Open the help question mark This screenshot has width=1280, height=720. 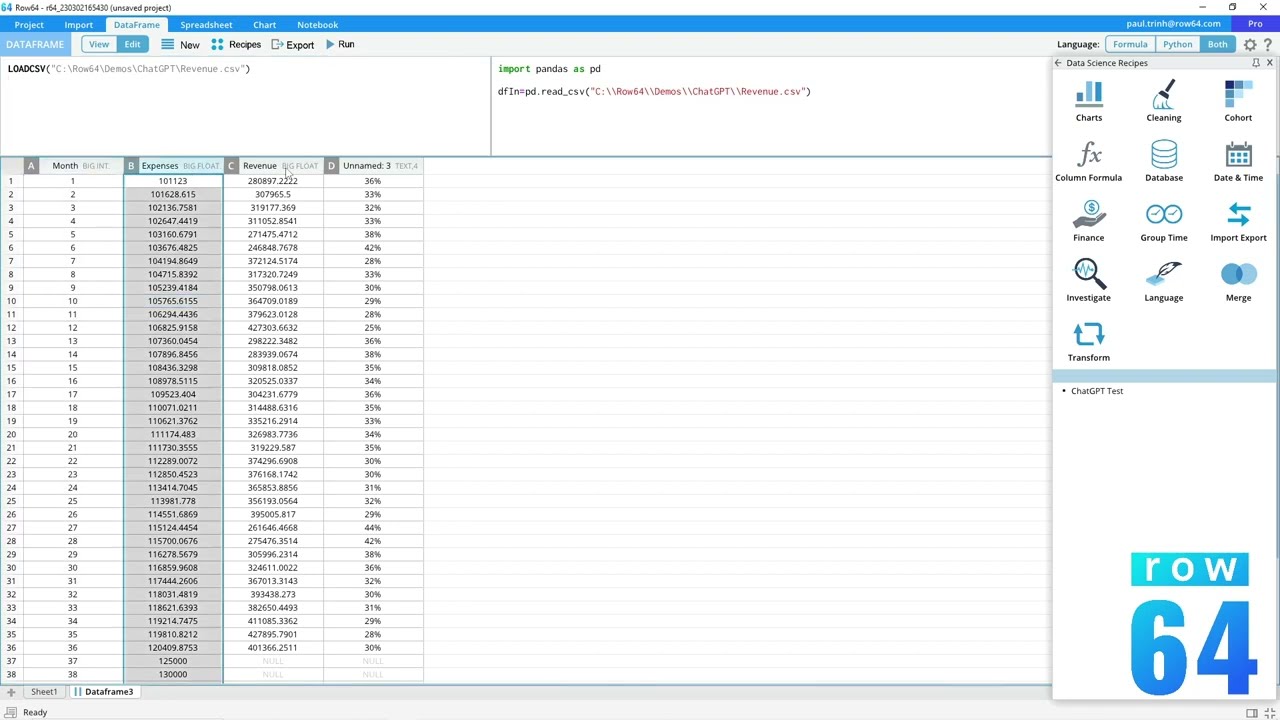(1270, 44)
